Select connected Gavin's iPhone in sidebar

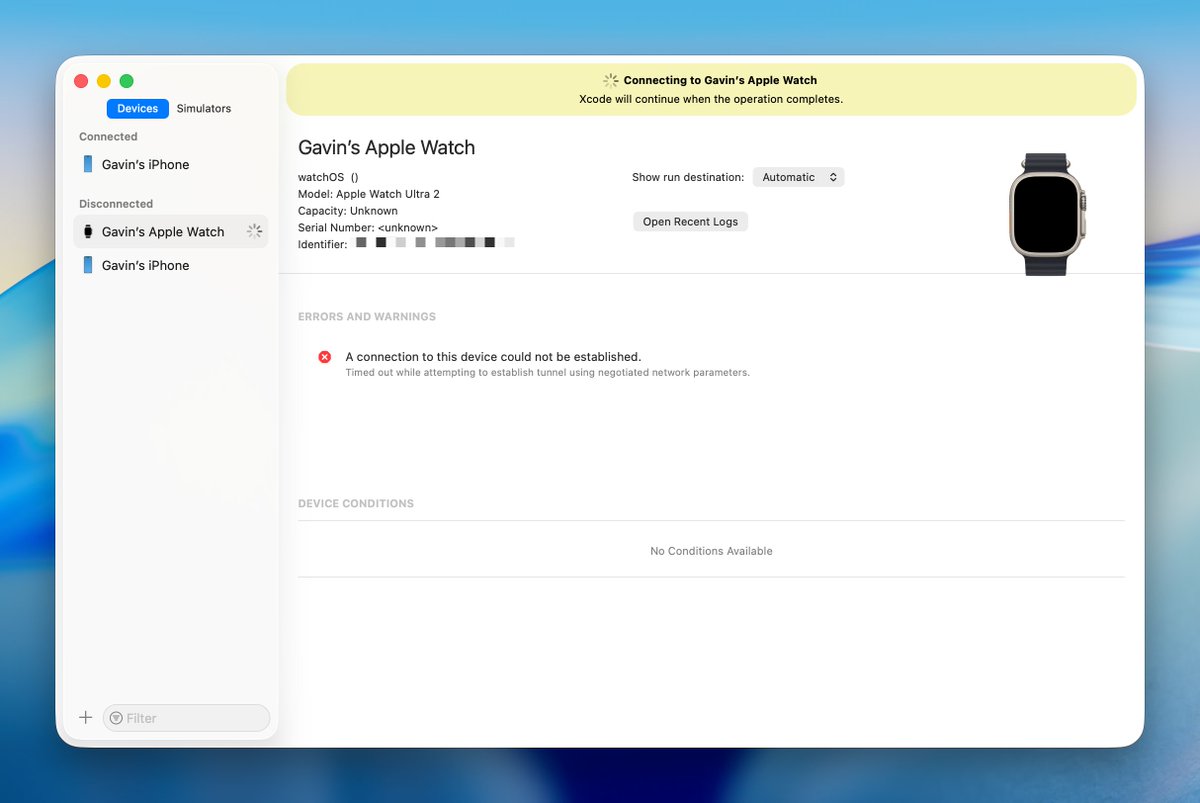coord(171,164)
